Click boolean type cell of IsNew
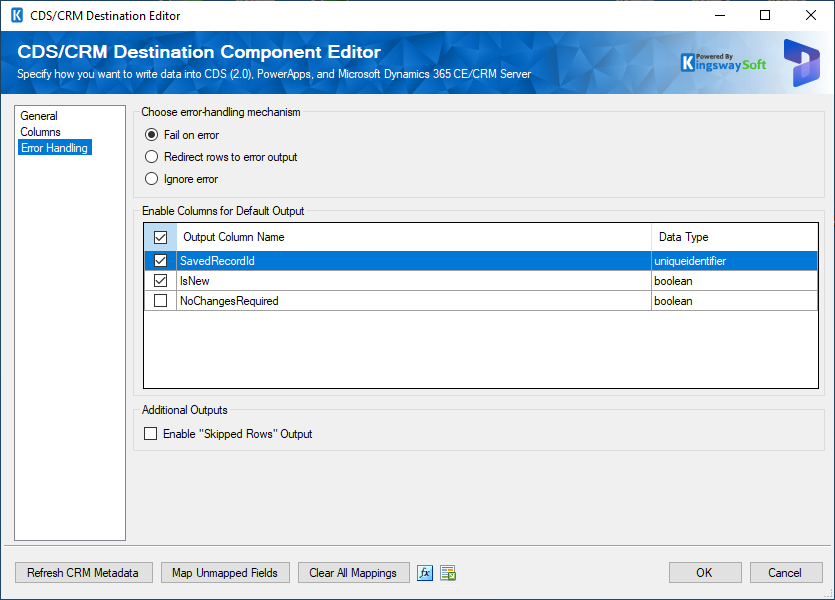This screenshot has height=600, width=835. point(734,281)
